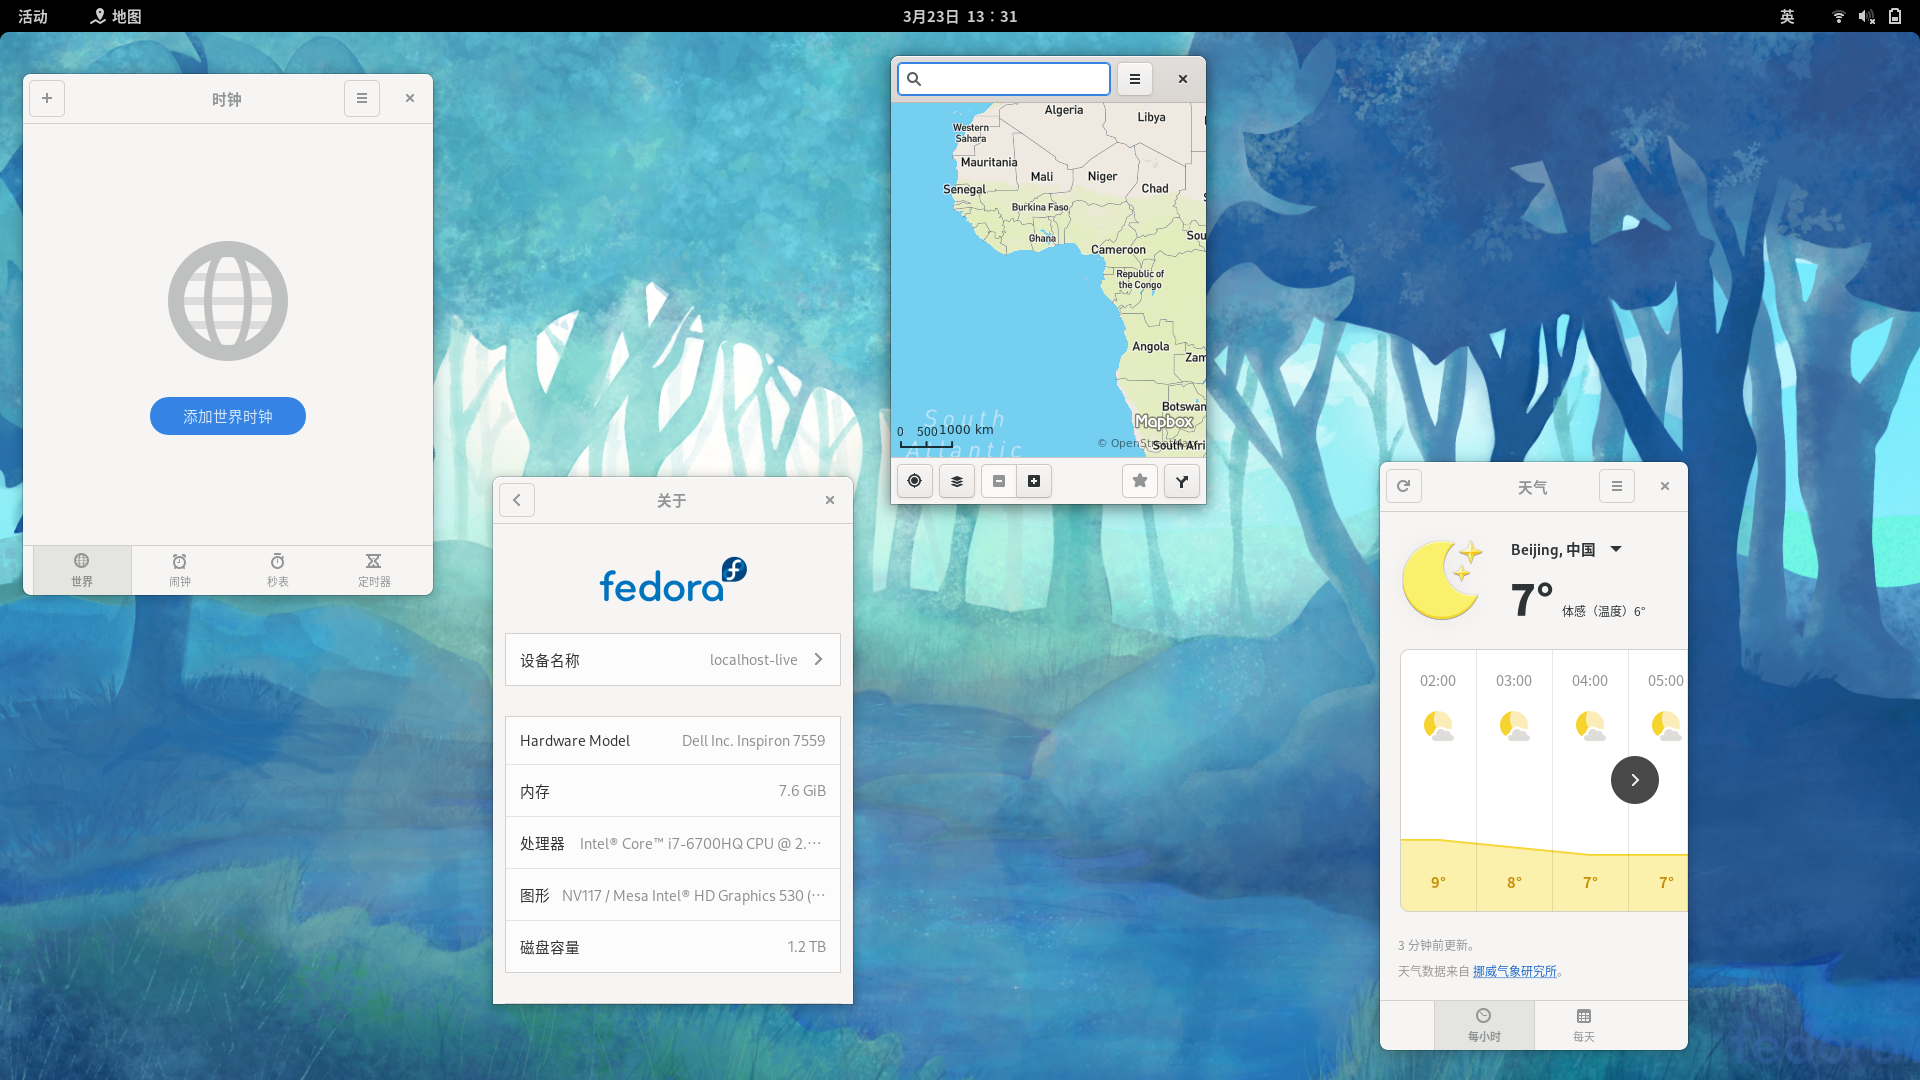Open the map layers selector
Image resolution: width=1920 pixels, height=1080 pixels.
point(957,481)
